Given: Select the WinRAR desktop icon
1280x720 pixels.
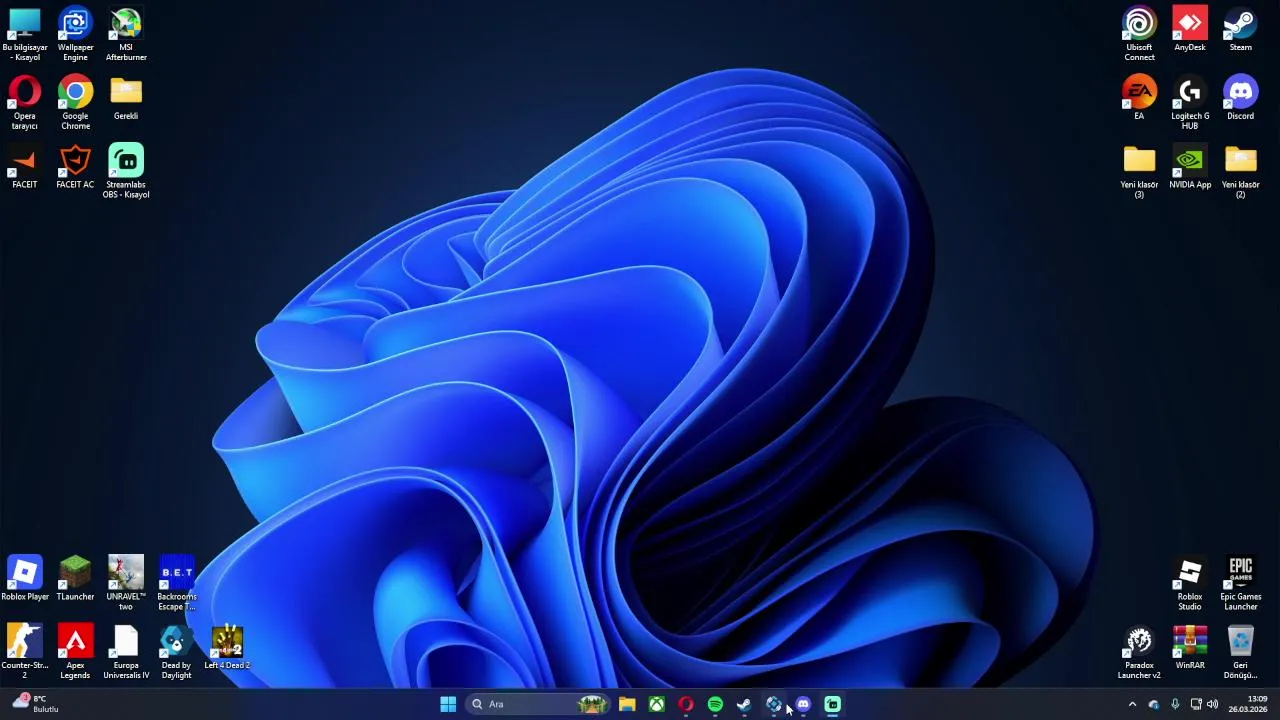Looking at the screenshot, I should pos(1190,647).
